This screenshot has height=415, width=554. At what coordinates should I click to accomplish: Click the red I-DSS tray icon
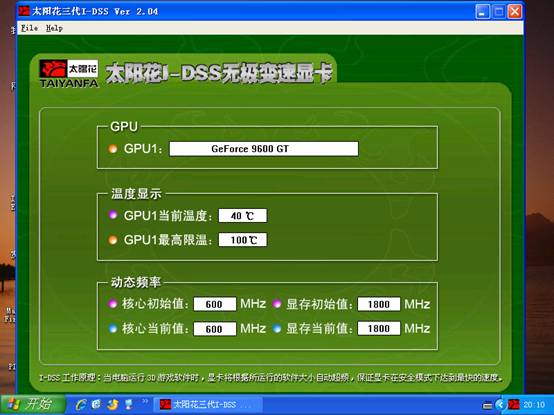click(514, 404)
